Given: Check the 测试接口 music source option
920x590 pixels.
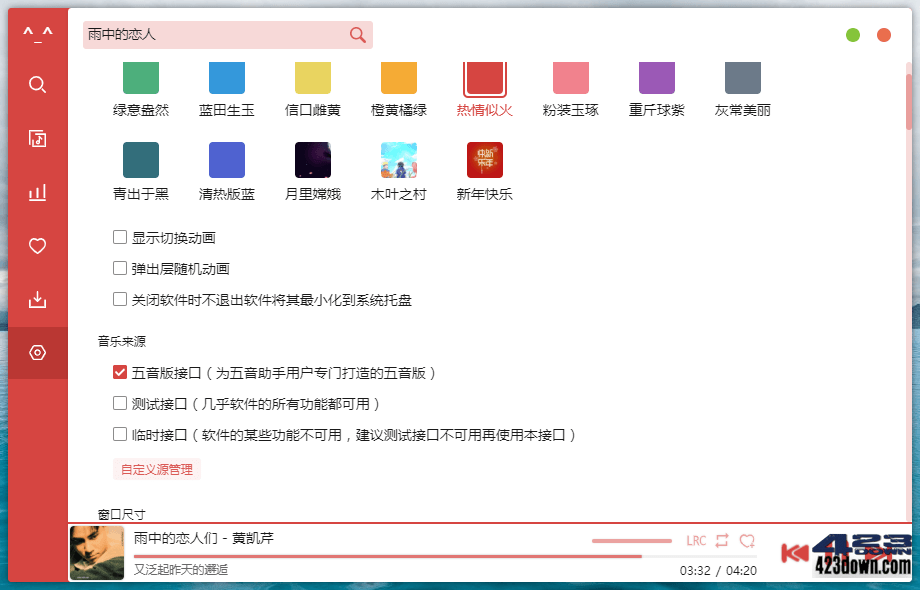Looking at the screenshot, I should point(120,404).
